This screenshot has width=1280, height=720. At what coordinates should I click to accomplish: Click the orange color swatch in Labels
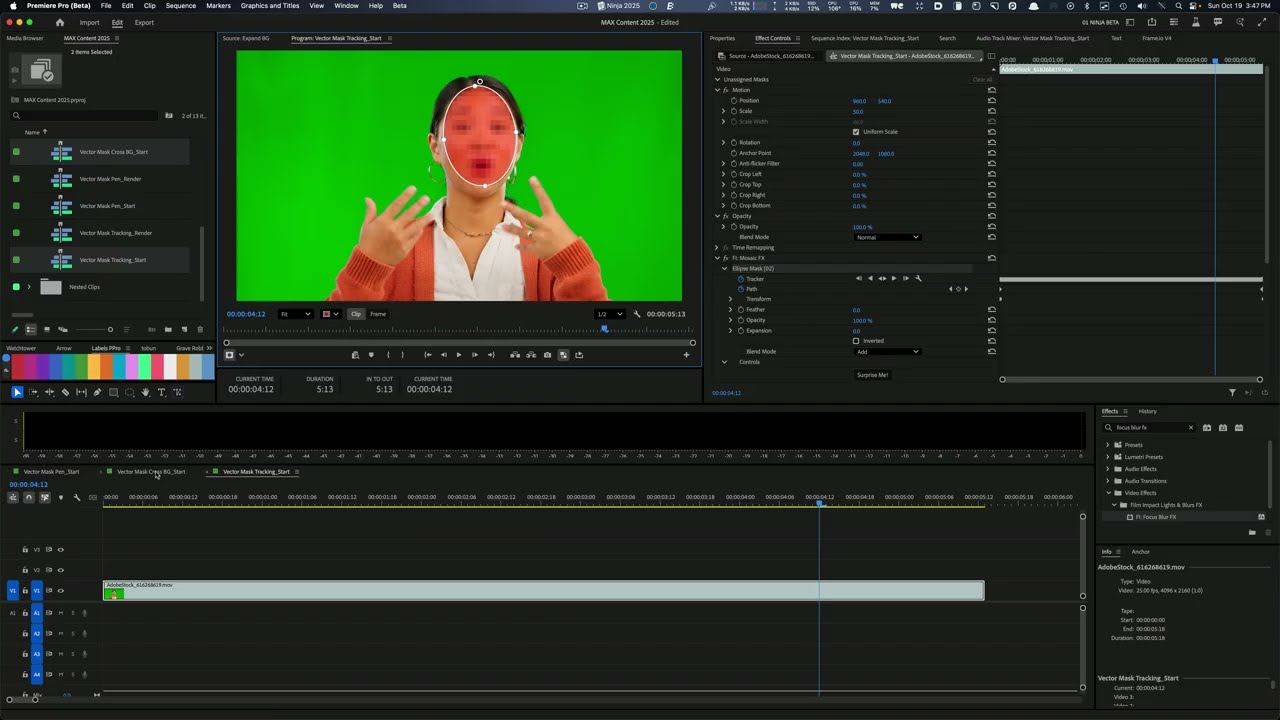tap(106, 366)
